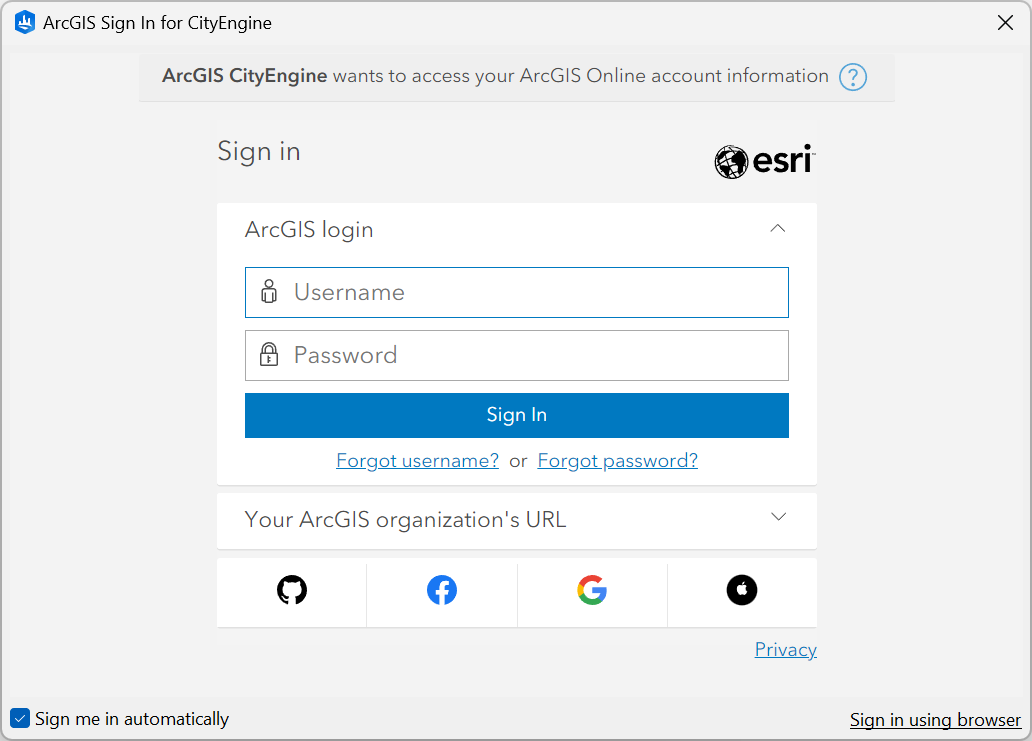The width and height of the screenshot is (1032, 741).
Task: Click the padlock icon in the Password field
Action: coord(268,355)
